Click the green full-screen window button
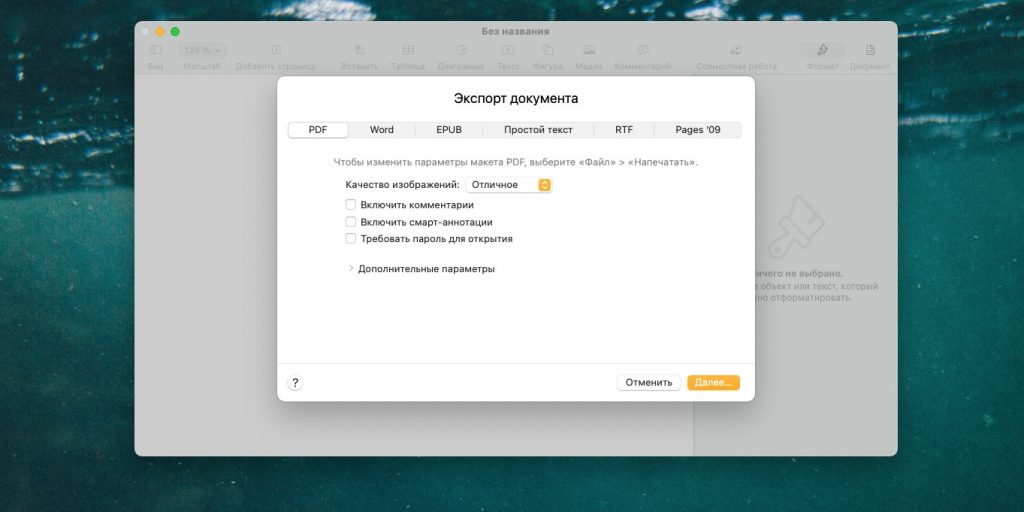 pos(175,31)
